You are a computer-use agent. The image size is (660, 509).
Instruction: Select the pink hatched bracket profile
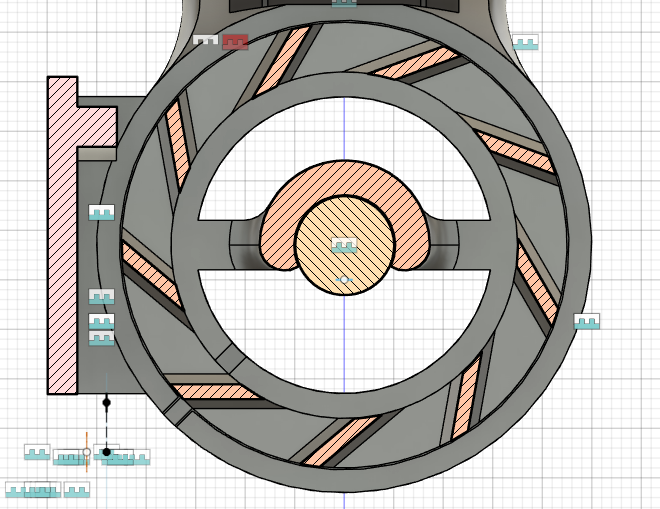tap(63, 236)
